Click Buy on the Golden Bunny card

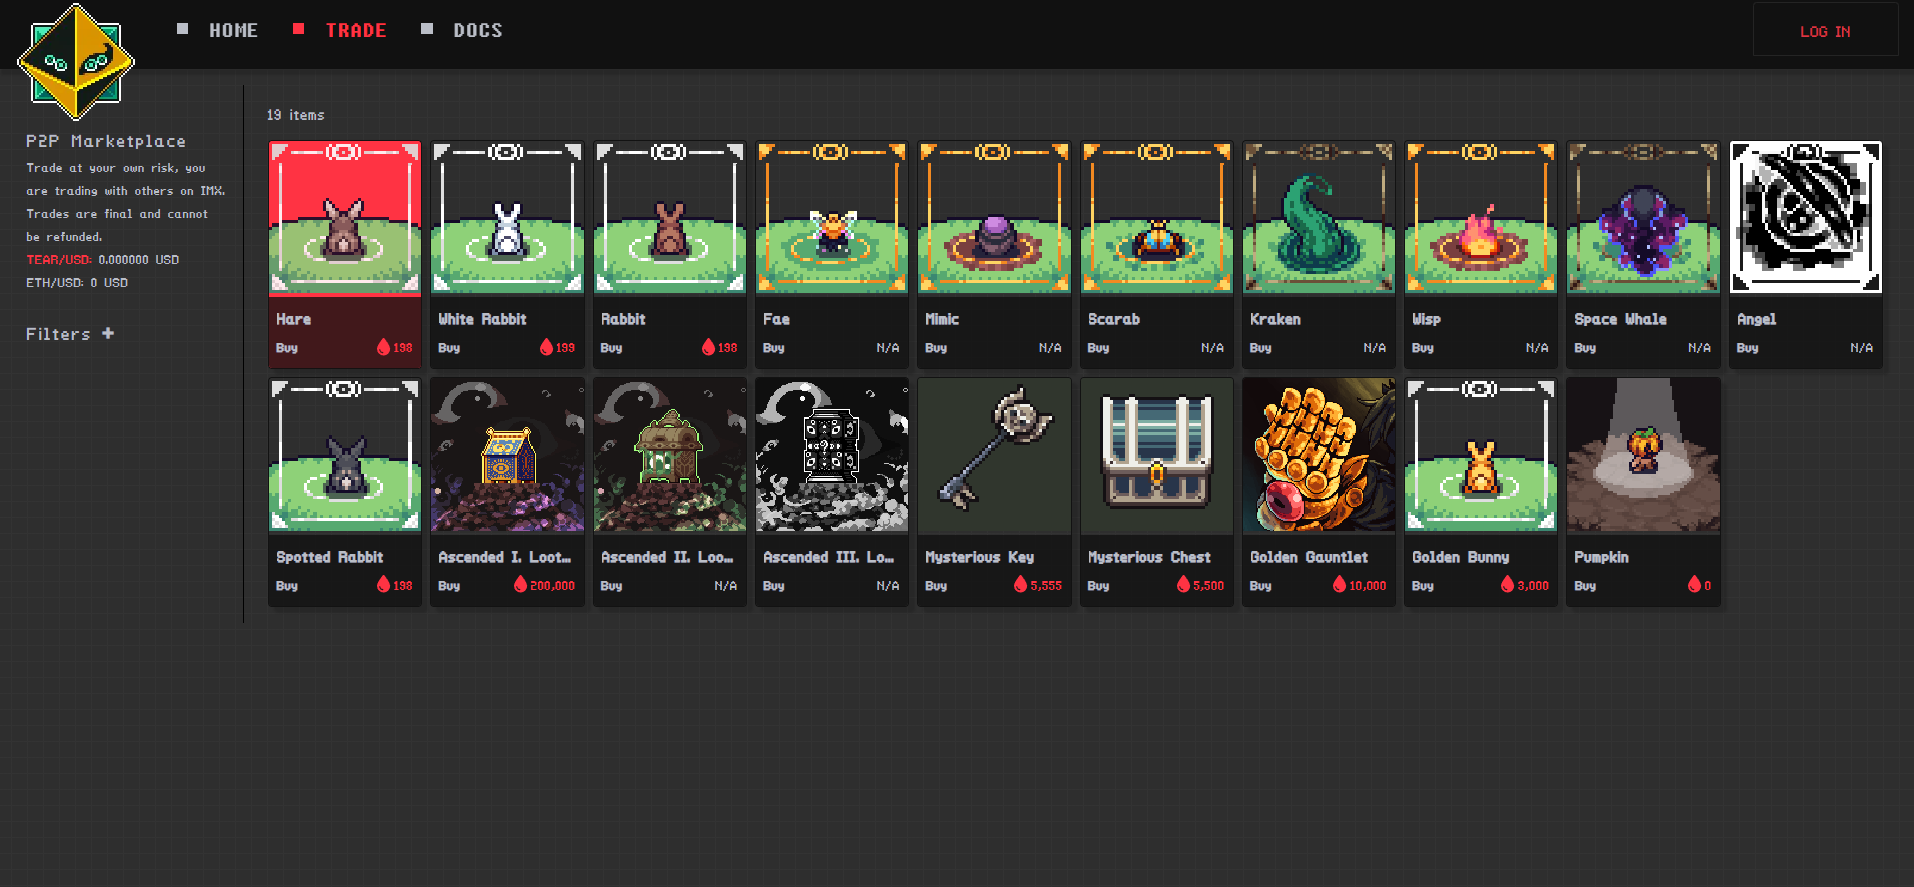(1422, 586)
